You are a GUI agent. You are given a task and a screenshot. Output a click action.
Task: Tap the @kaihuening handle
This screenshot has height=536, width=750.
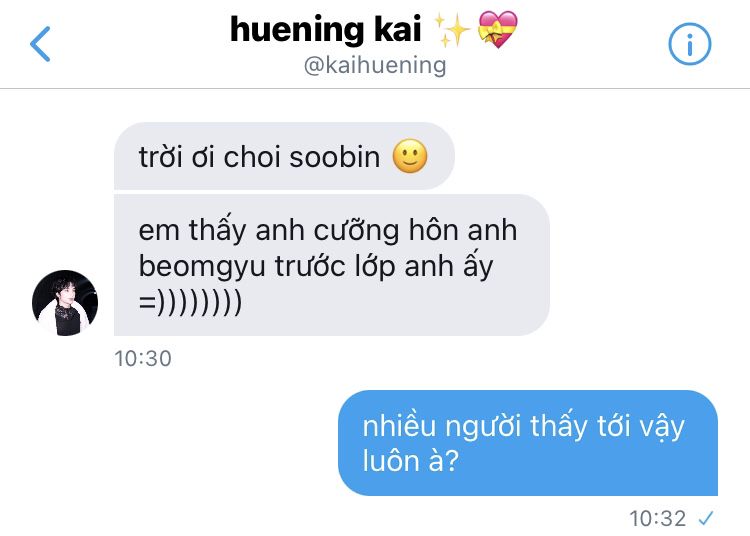click(x=375, y=65)
